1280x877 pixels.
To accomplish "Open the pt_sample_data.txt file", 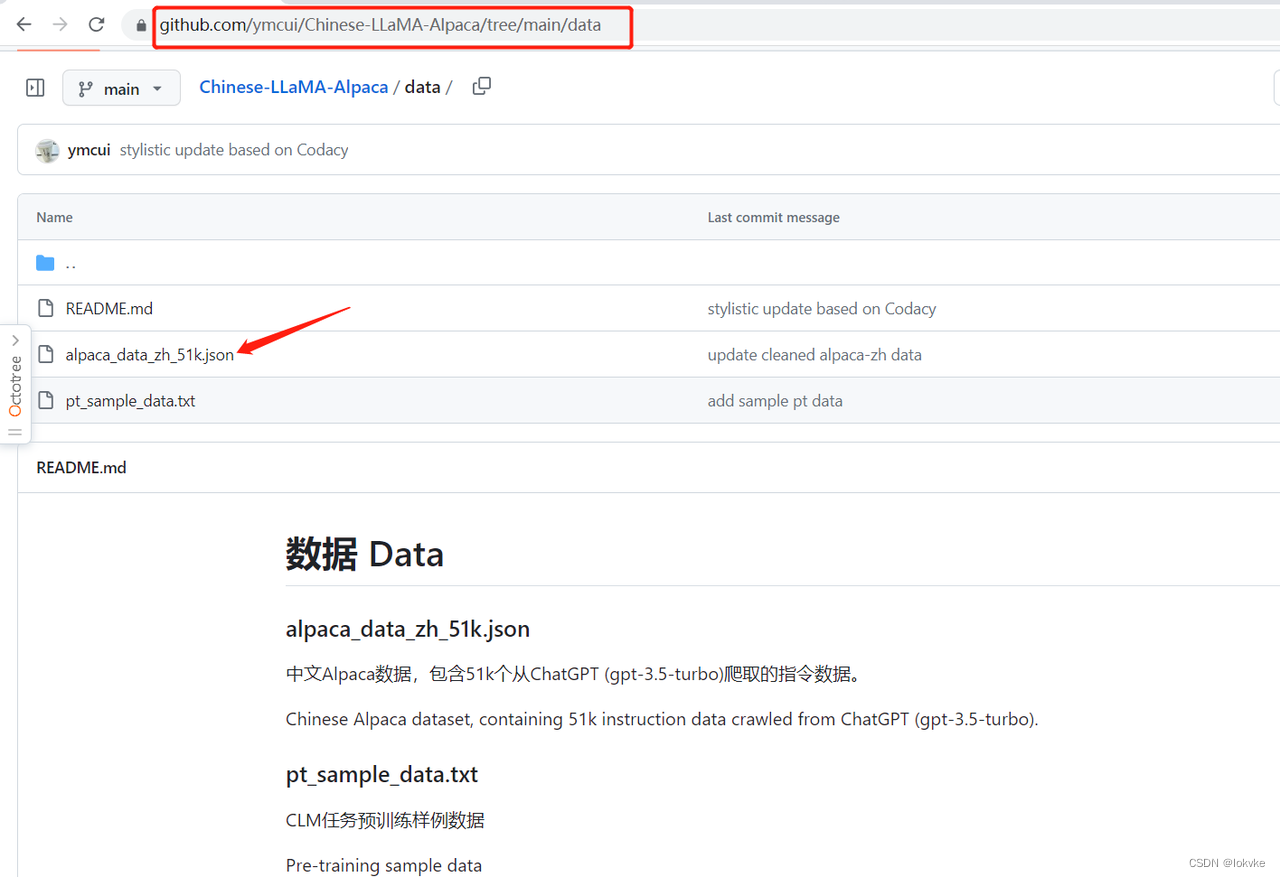I will pos(130,401).
